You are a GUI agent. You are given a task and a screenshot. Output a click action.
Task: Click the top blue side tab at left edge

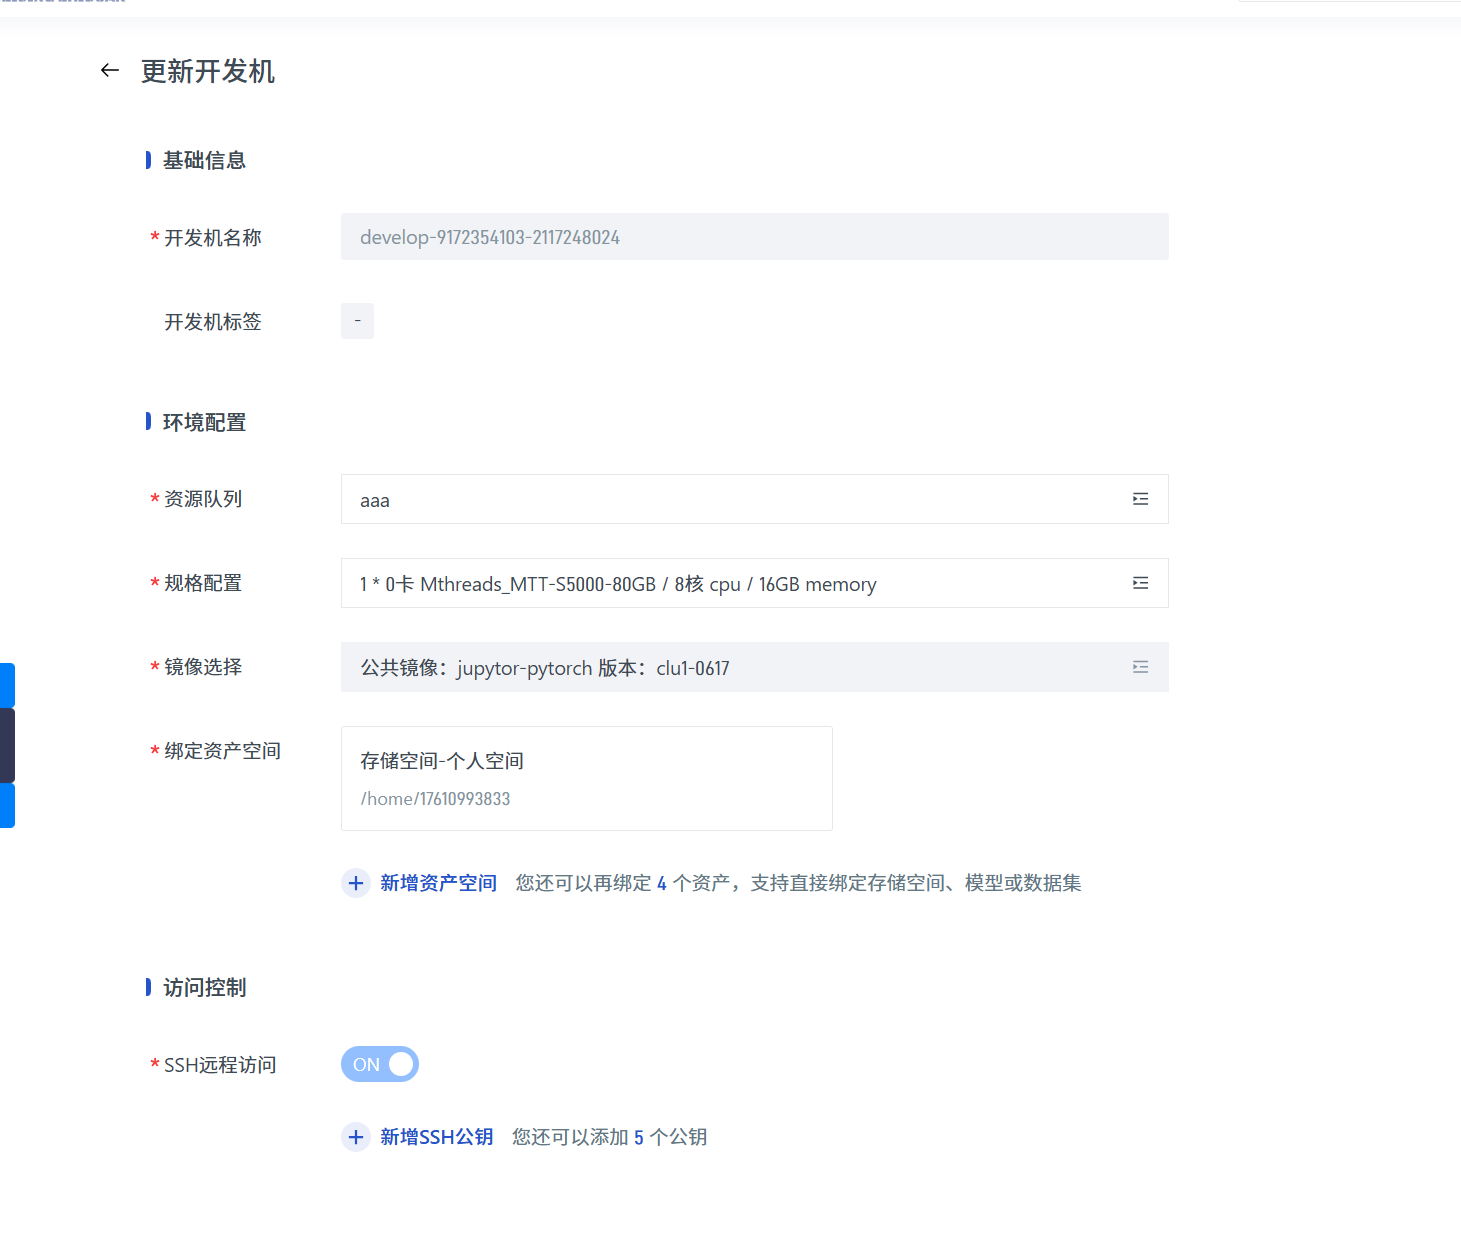7,685
